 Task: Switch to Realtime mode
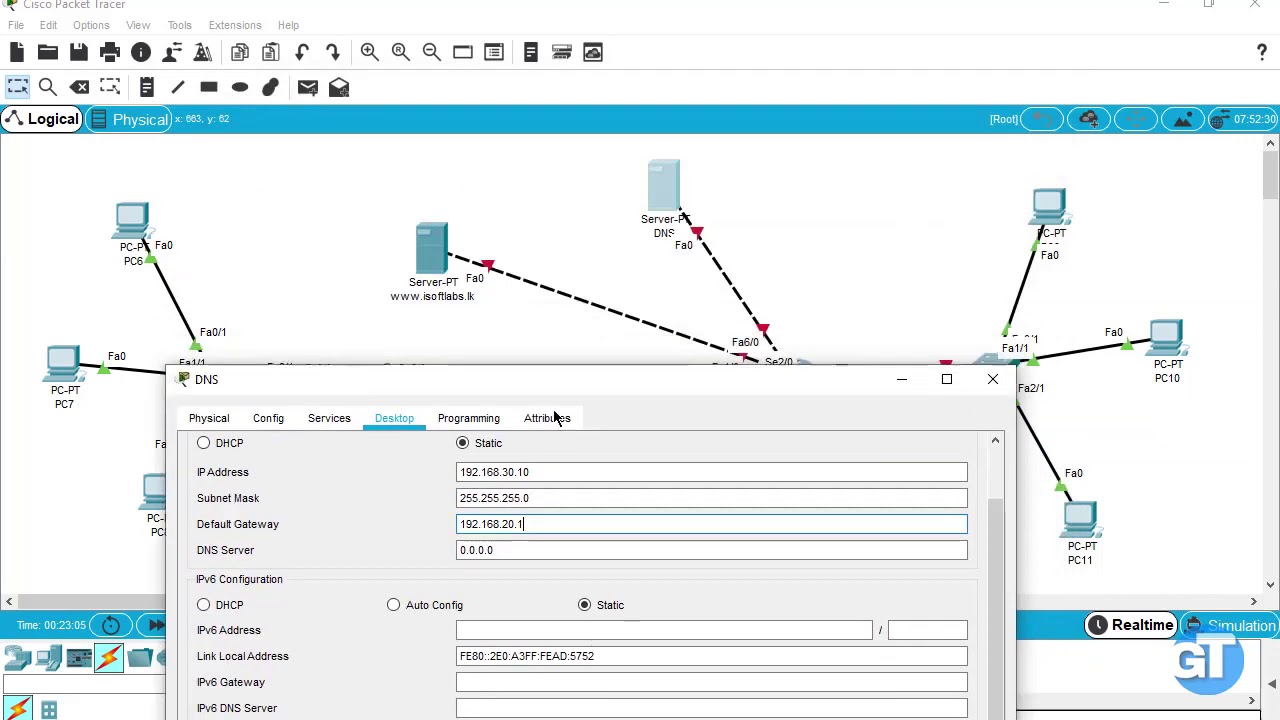click(1131, 625)
